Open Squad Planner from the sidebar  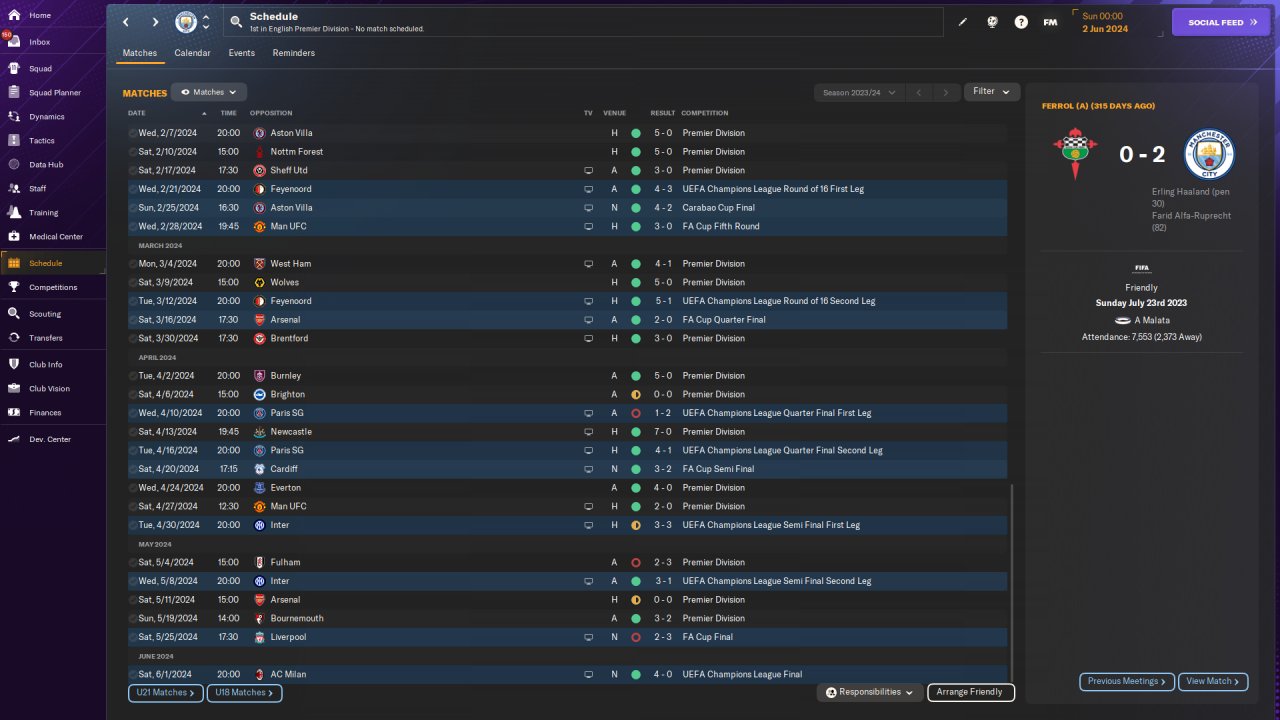55,93
